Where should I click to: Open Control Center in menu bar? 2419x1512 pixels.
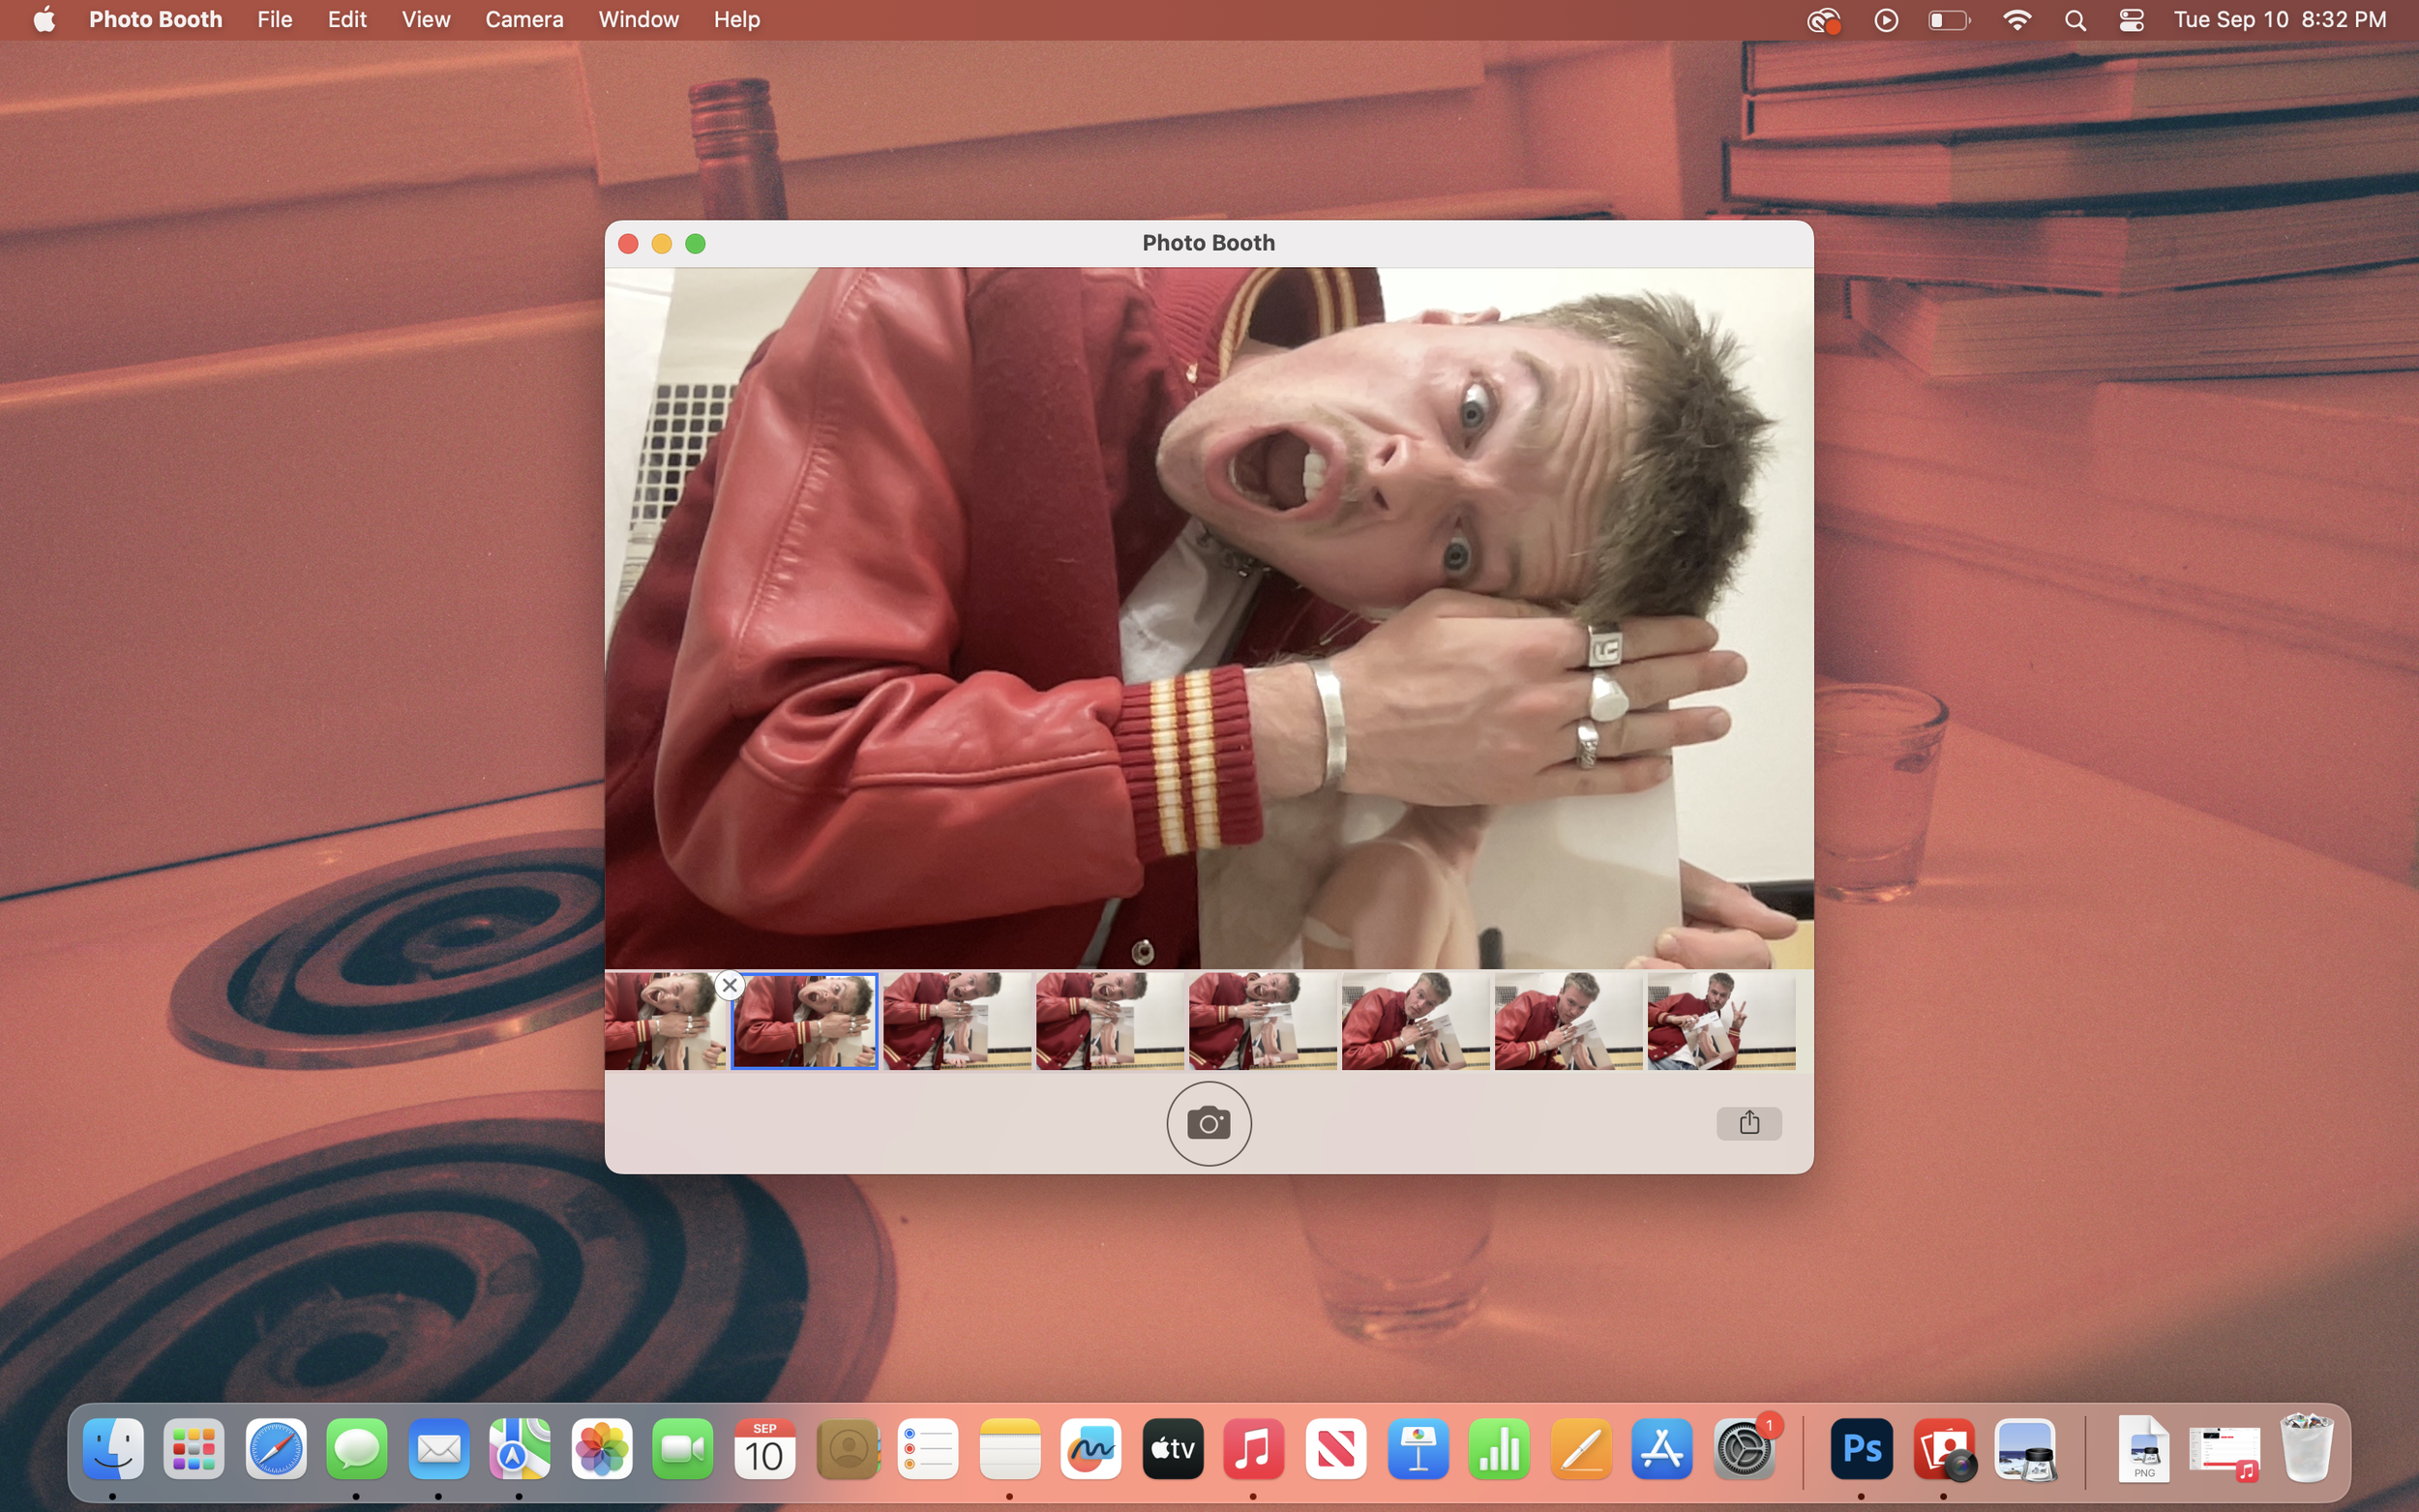coord(2131,20)
